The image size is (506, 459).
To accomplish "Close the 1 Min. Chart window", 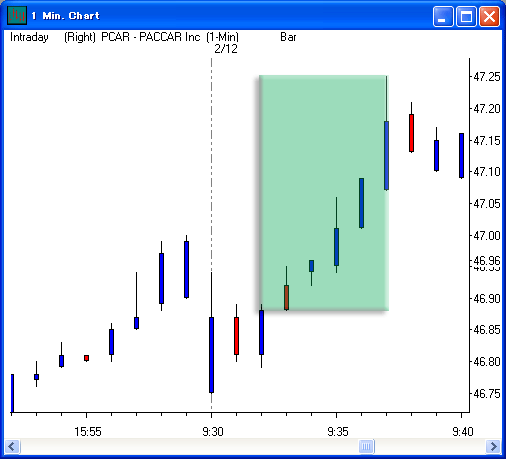I will click(489, 16).
